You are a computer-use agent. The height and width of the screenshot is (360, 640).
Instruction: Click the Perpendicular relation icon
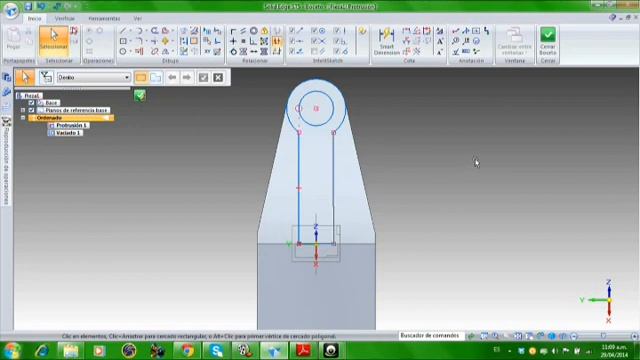253,41
